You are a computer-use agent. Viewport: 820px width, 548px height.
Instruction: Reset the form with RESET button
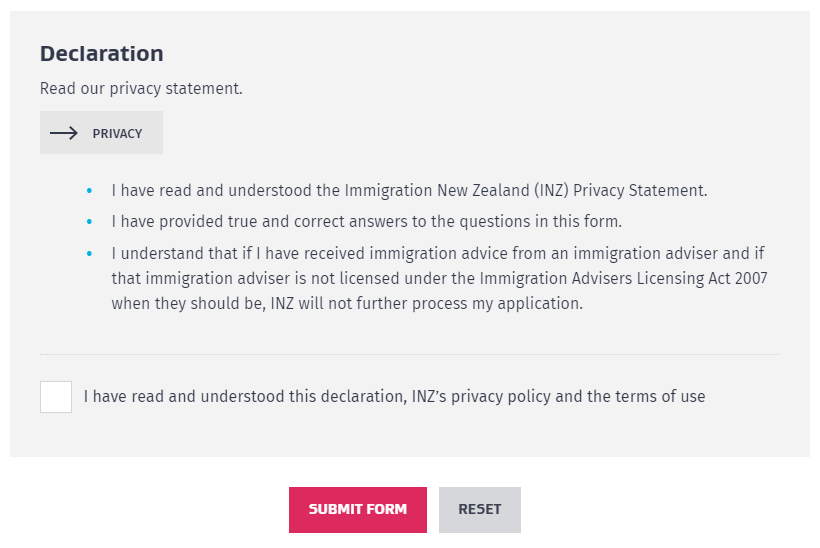(x=479, y=509)
